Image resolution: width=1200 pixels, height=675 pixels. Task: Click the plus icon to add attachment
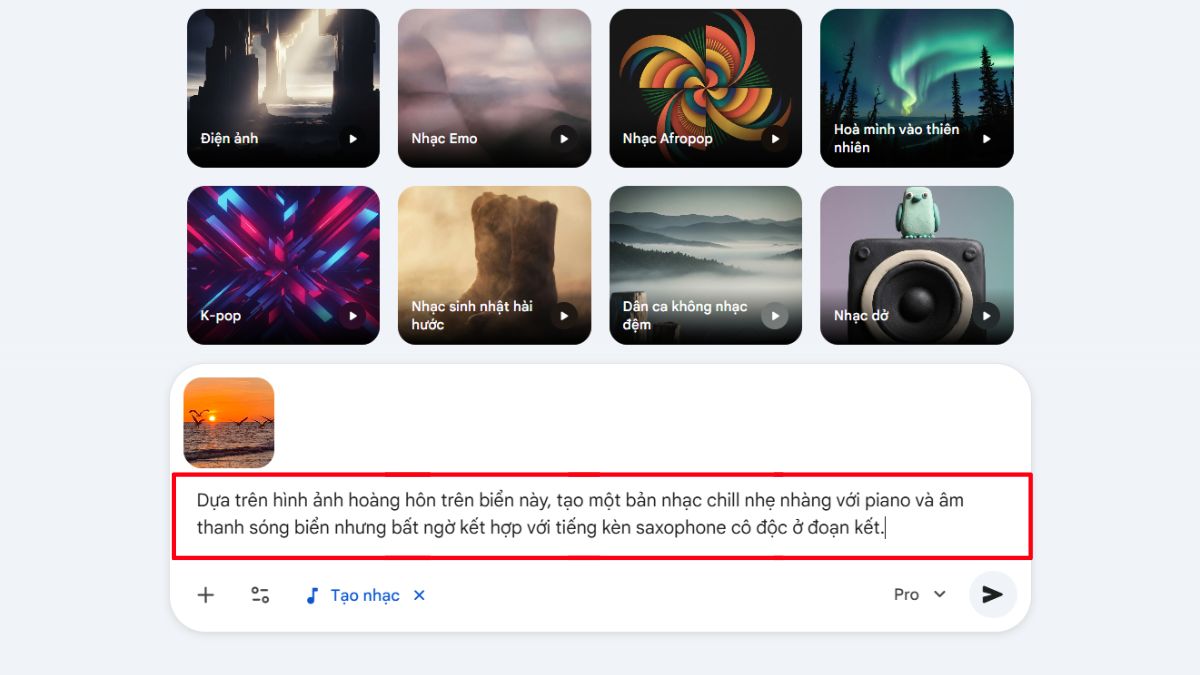pyautogui.click(x=206, y=595)
